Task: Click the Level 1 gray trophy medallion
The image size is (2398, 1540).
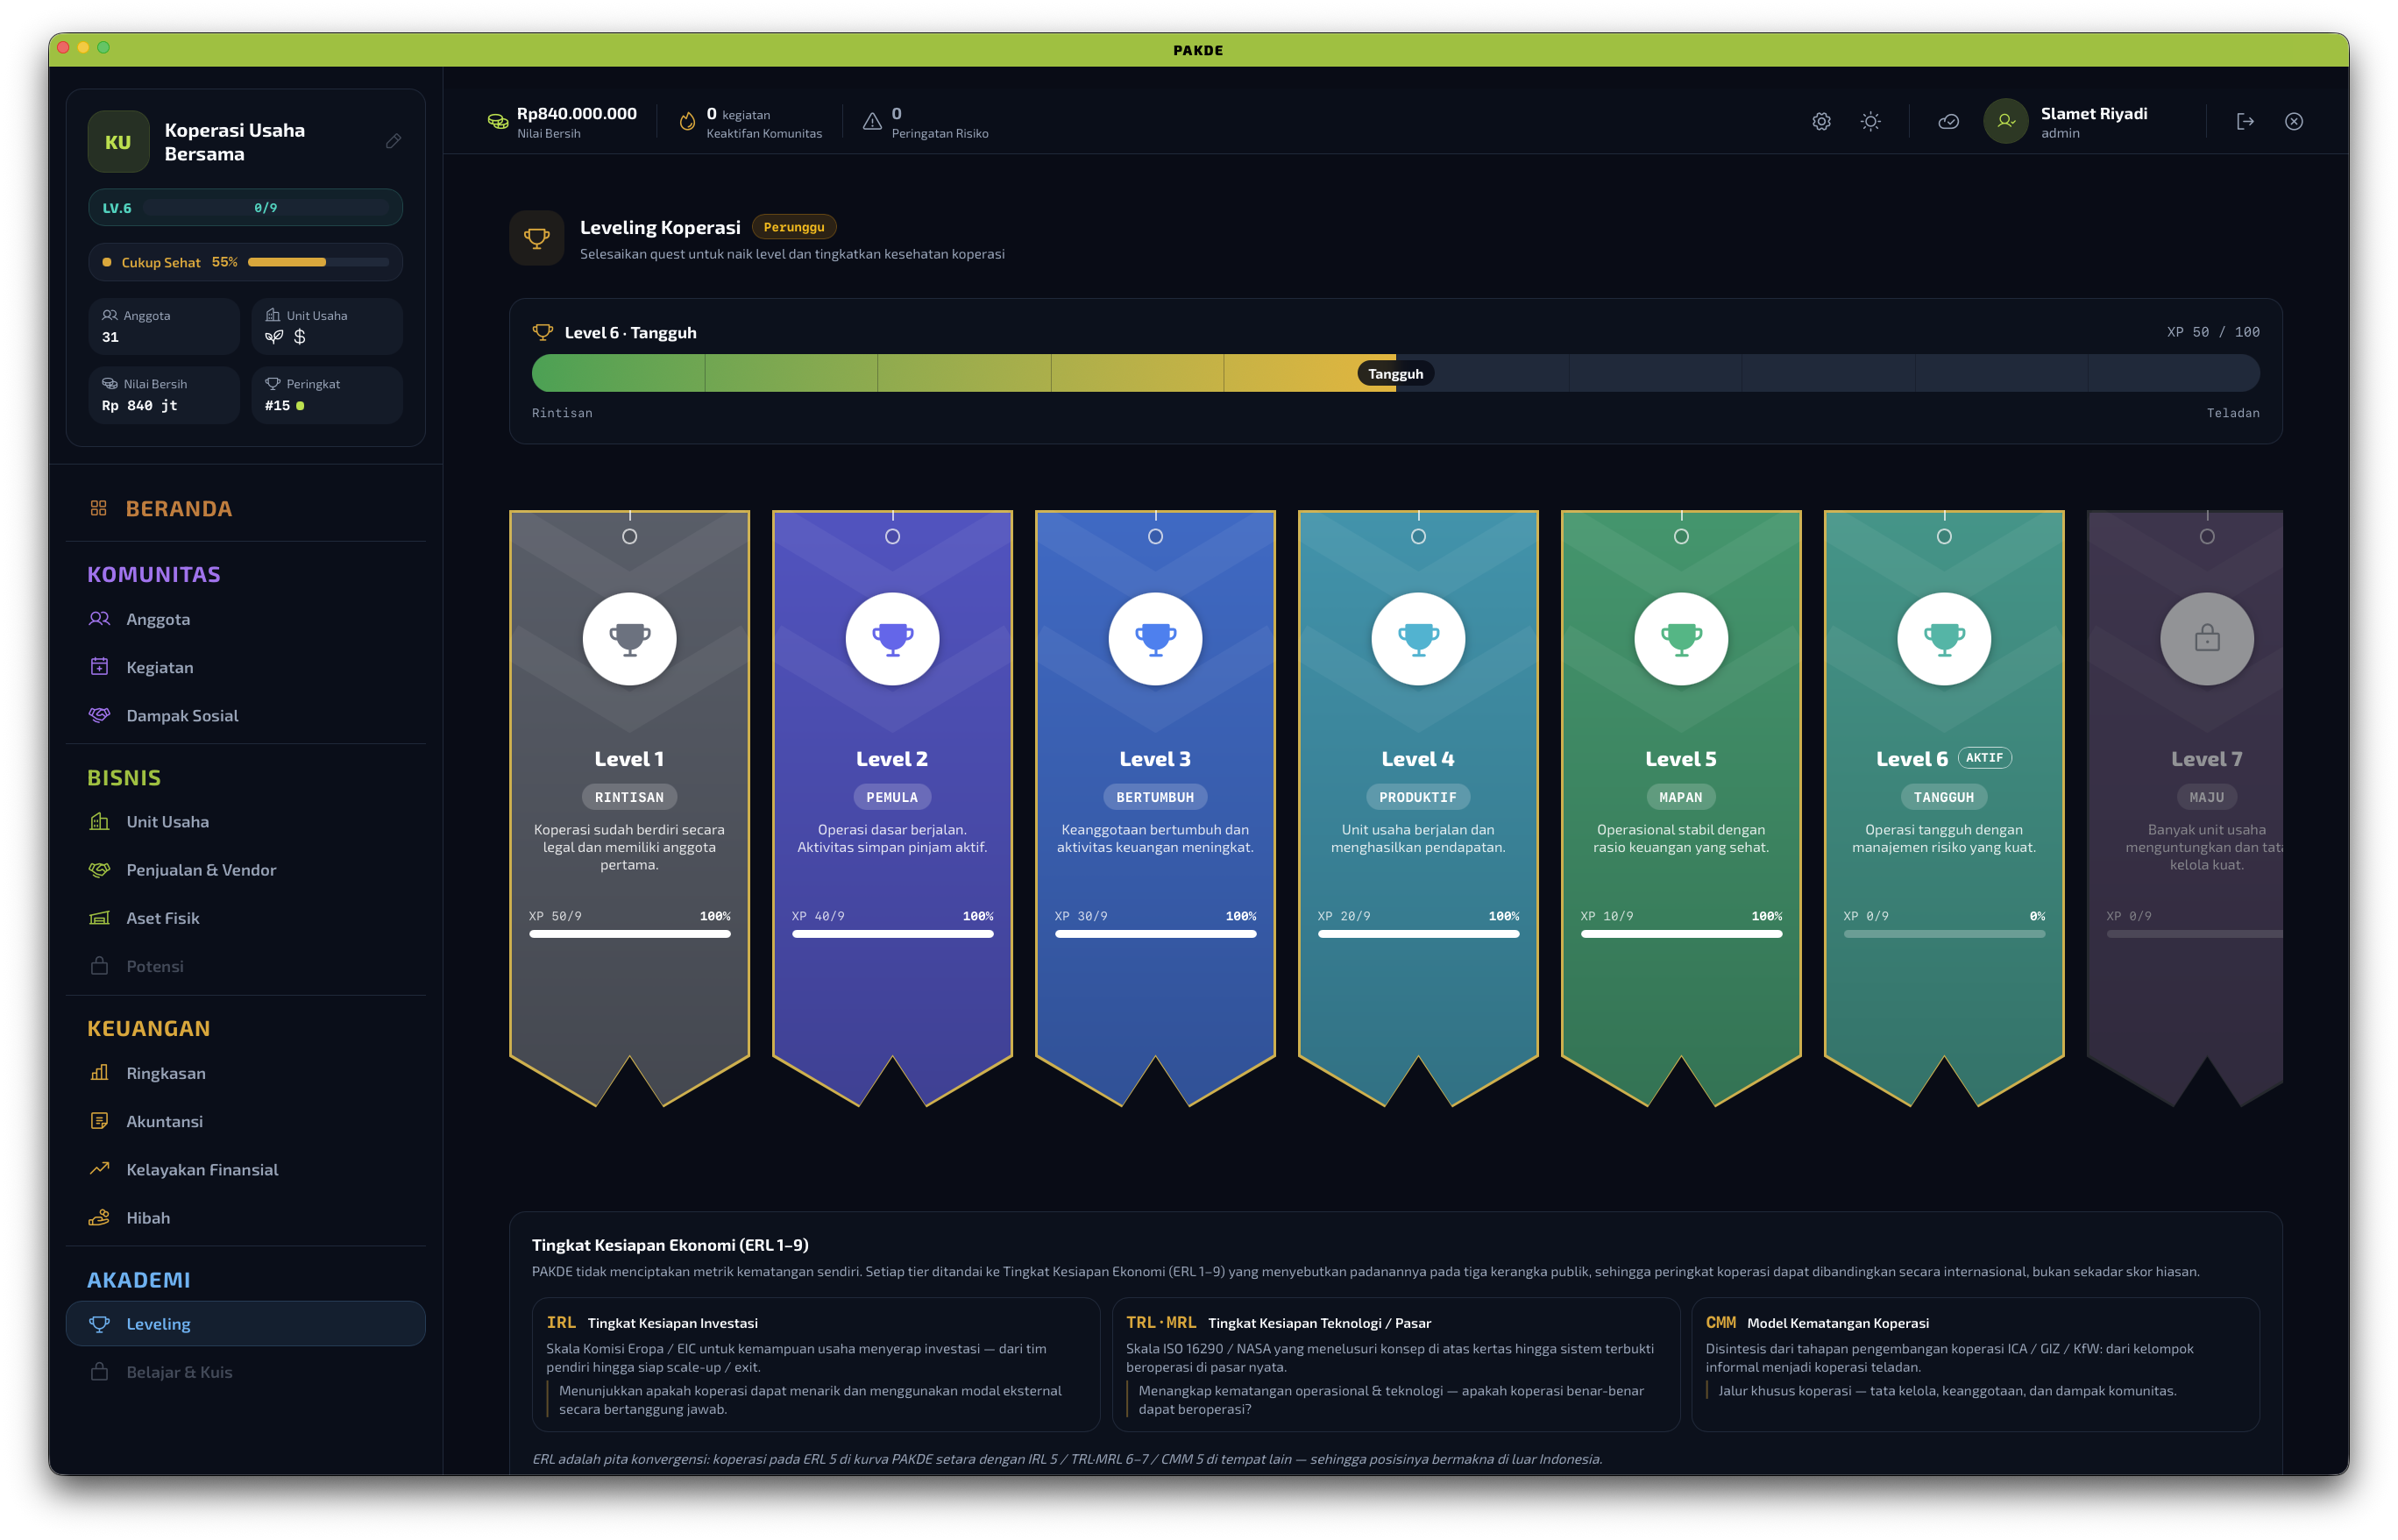Action: click(x=629, y=638)
